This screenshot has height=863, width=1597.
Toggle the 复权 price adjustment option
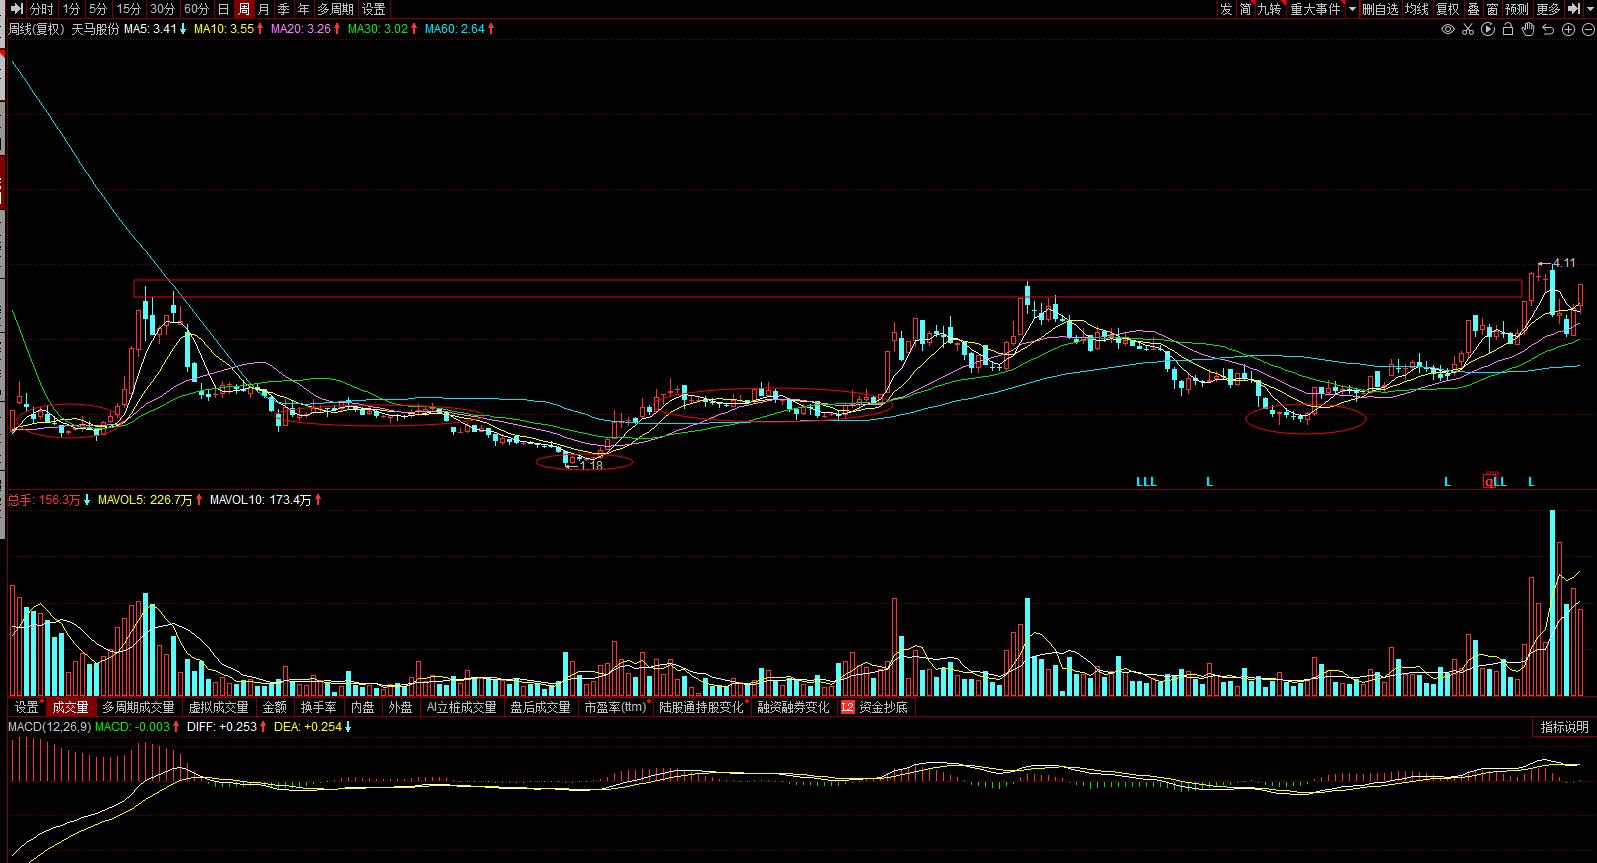[x=1447, y=9]
